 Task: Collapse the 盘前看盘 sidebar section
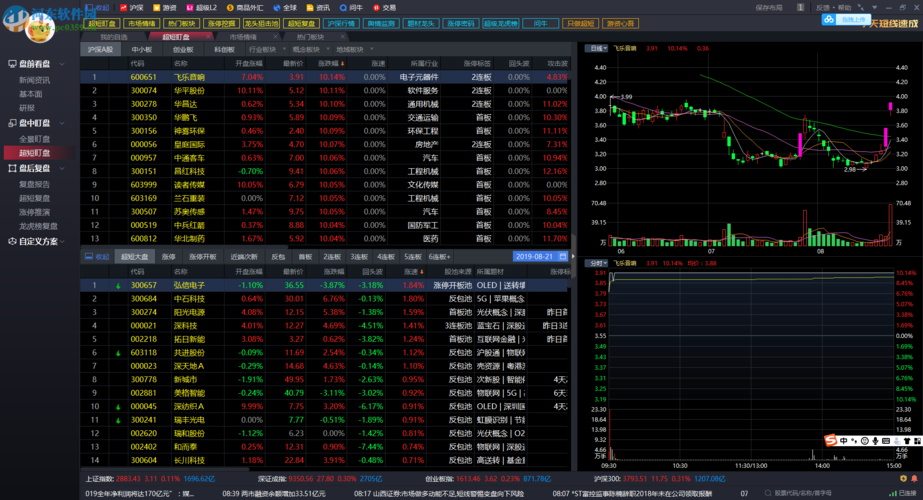[x=36, y=64]
